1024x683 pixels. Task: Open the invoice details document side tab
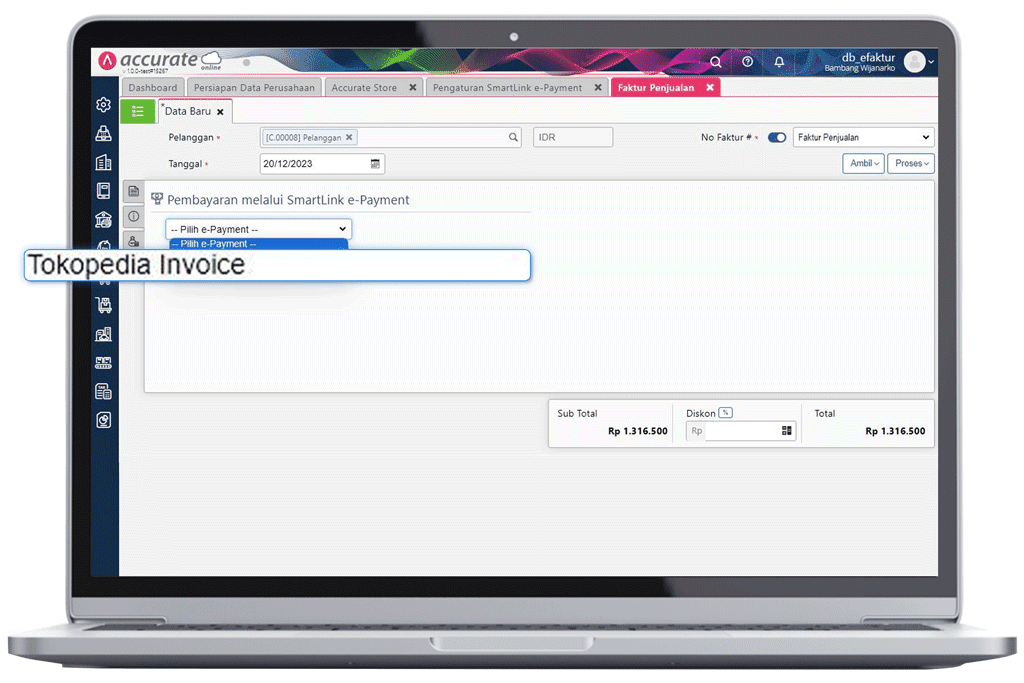133,191
